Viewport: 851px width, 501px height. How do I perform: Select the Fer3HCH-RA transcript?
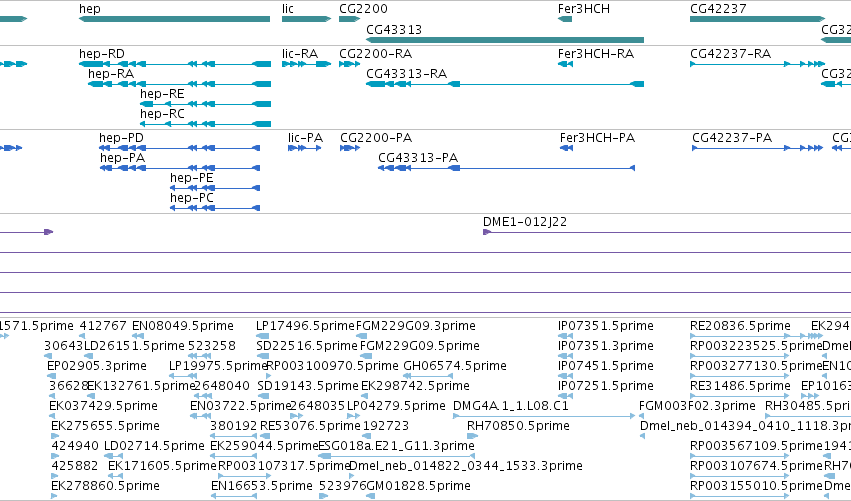(x=565, y=64)
